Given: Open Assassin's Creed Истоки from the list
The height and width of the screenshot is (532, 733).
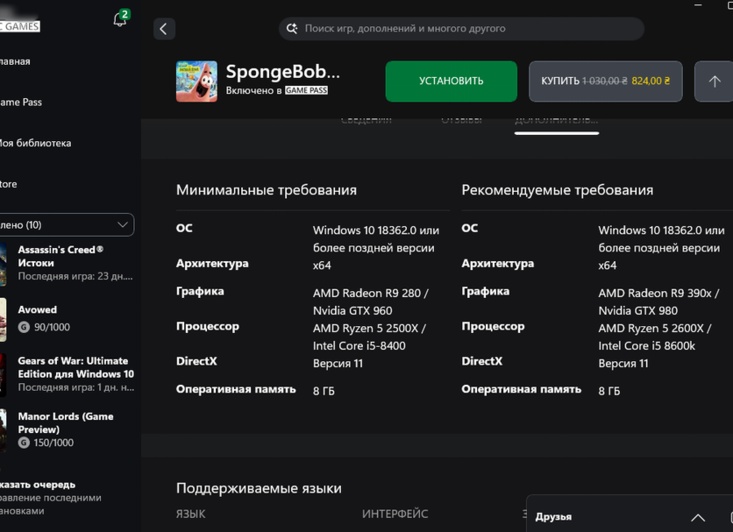Looking at the screenshot, I should (x=67, y=263).
